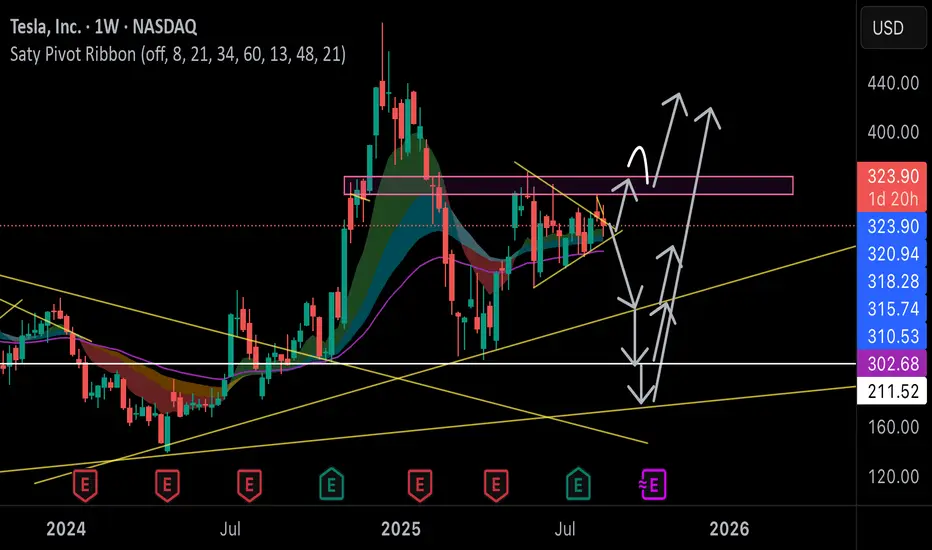Click the 160.00 price scale value
The image size is (932, 550).
tap(893, 427)
